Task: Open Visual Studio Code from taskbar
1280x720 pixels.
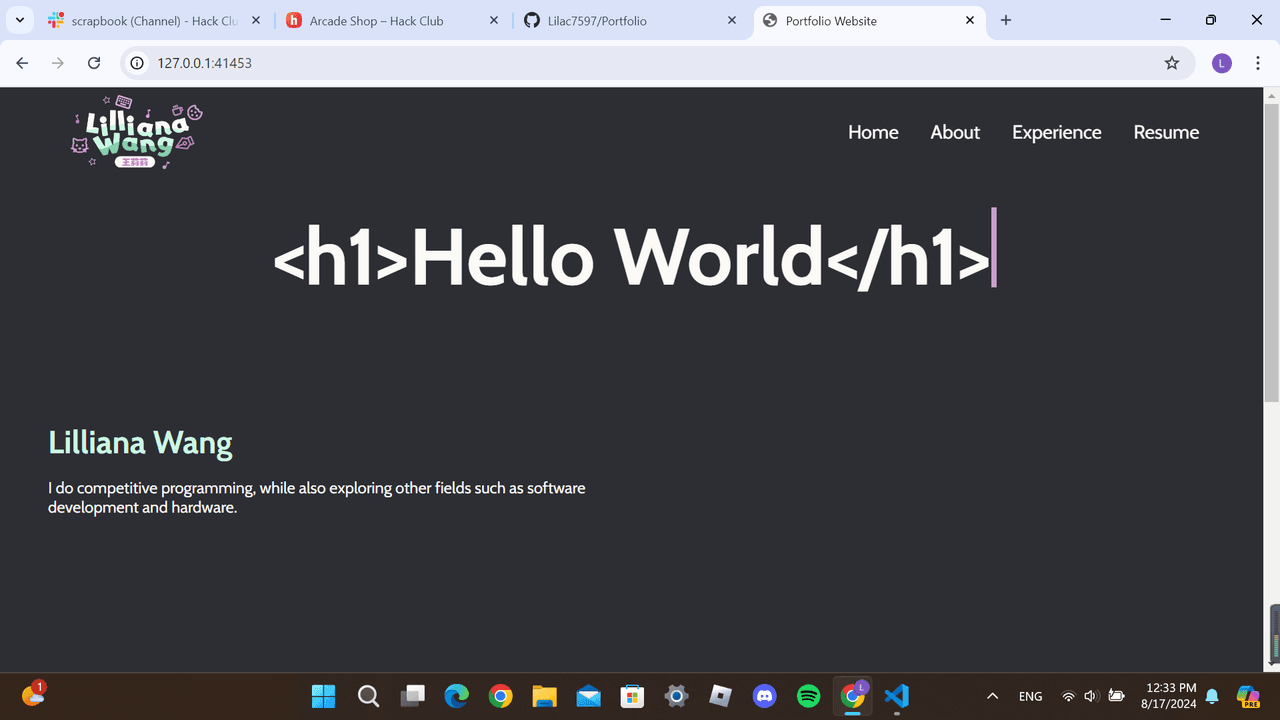Action: tap(897, 696)
